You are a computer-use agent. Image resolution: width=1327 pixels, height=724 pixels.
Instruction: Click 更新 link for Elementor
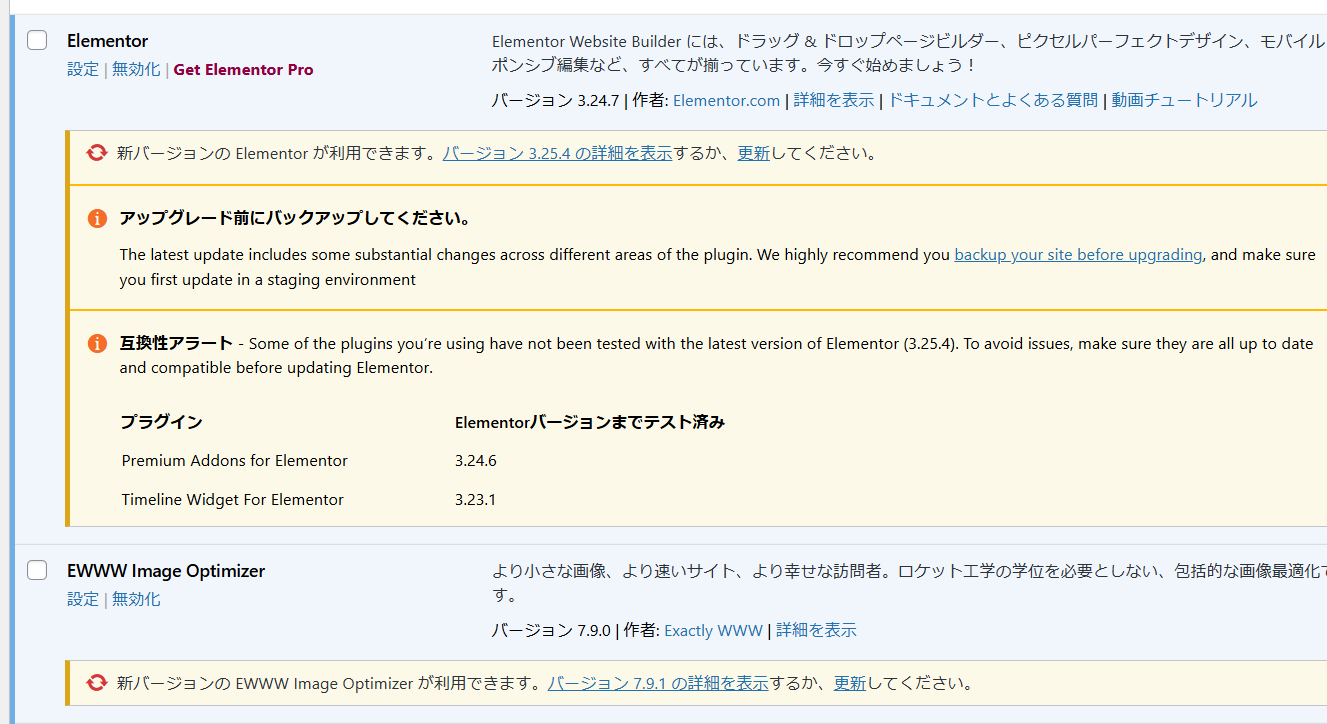[753, 153]
